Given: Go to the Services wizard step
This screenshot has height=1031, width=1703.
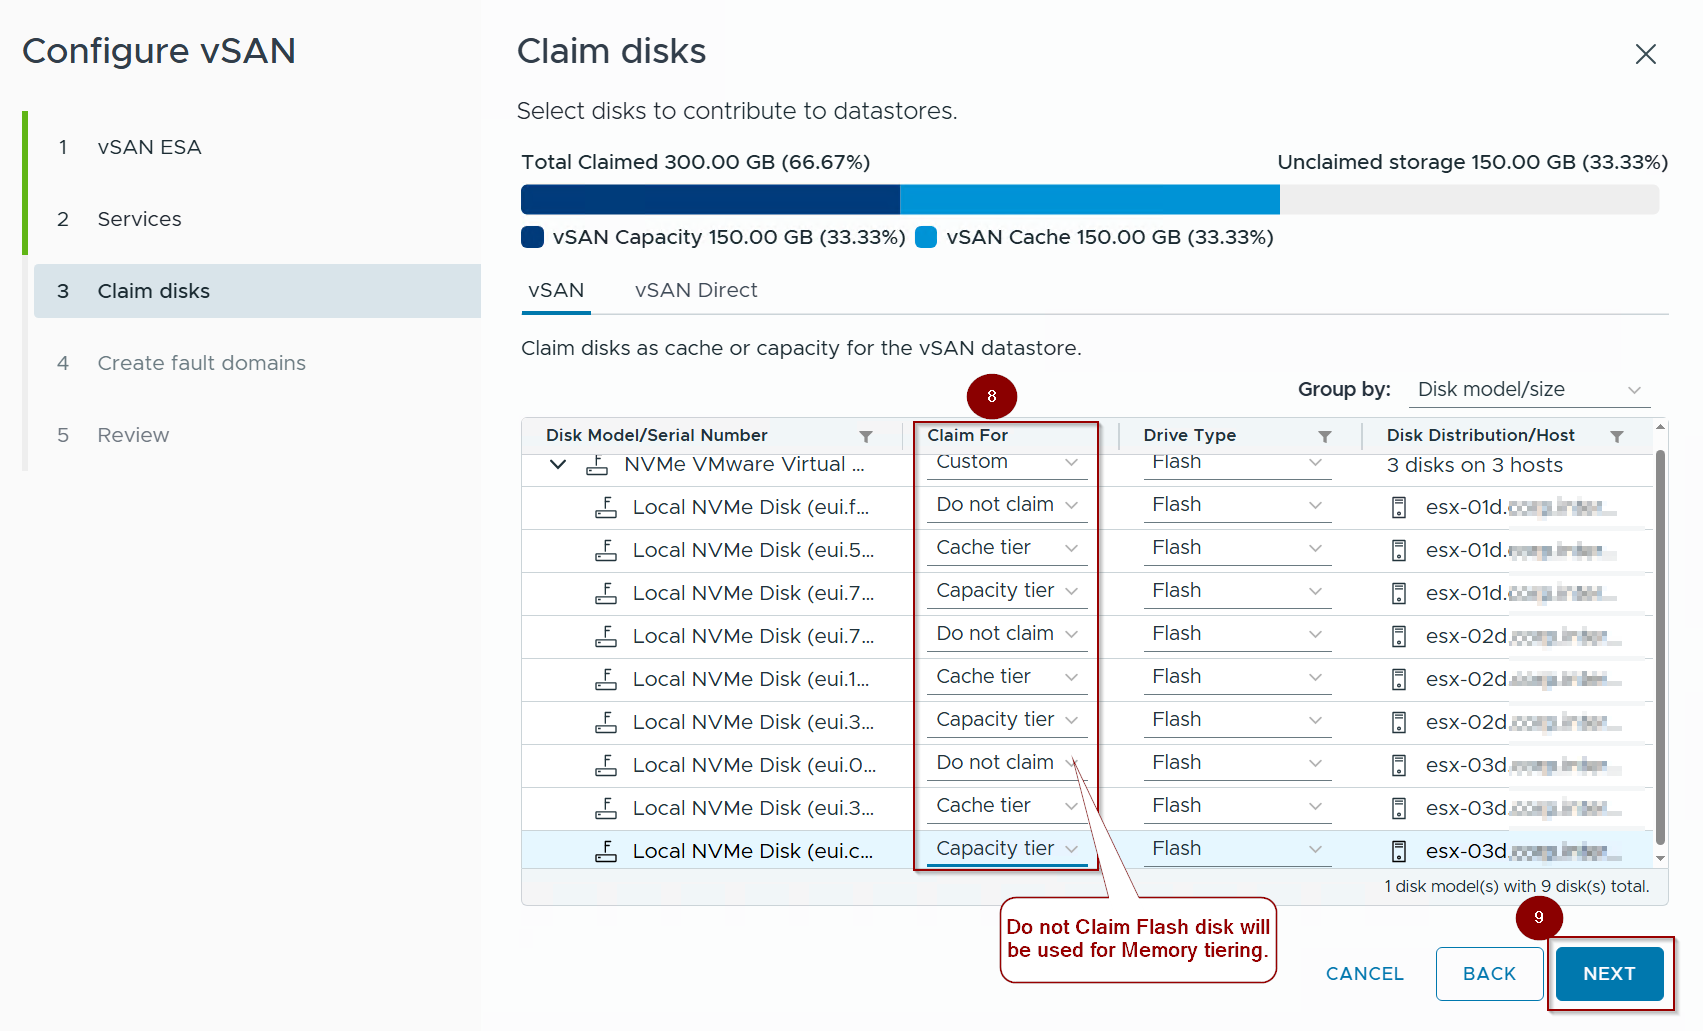Looking at the screenshot, I should point(139,219).
